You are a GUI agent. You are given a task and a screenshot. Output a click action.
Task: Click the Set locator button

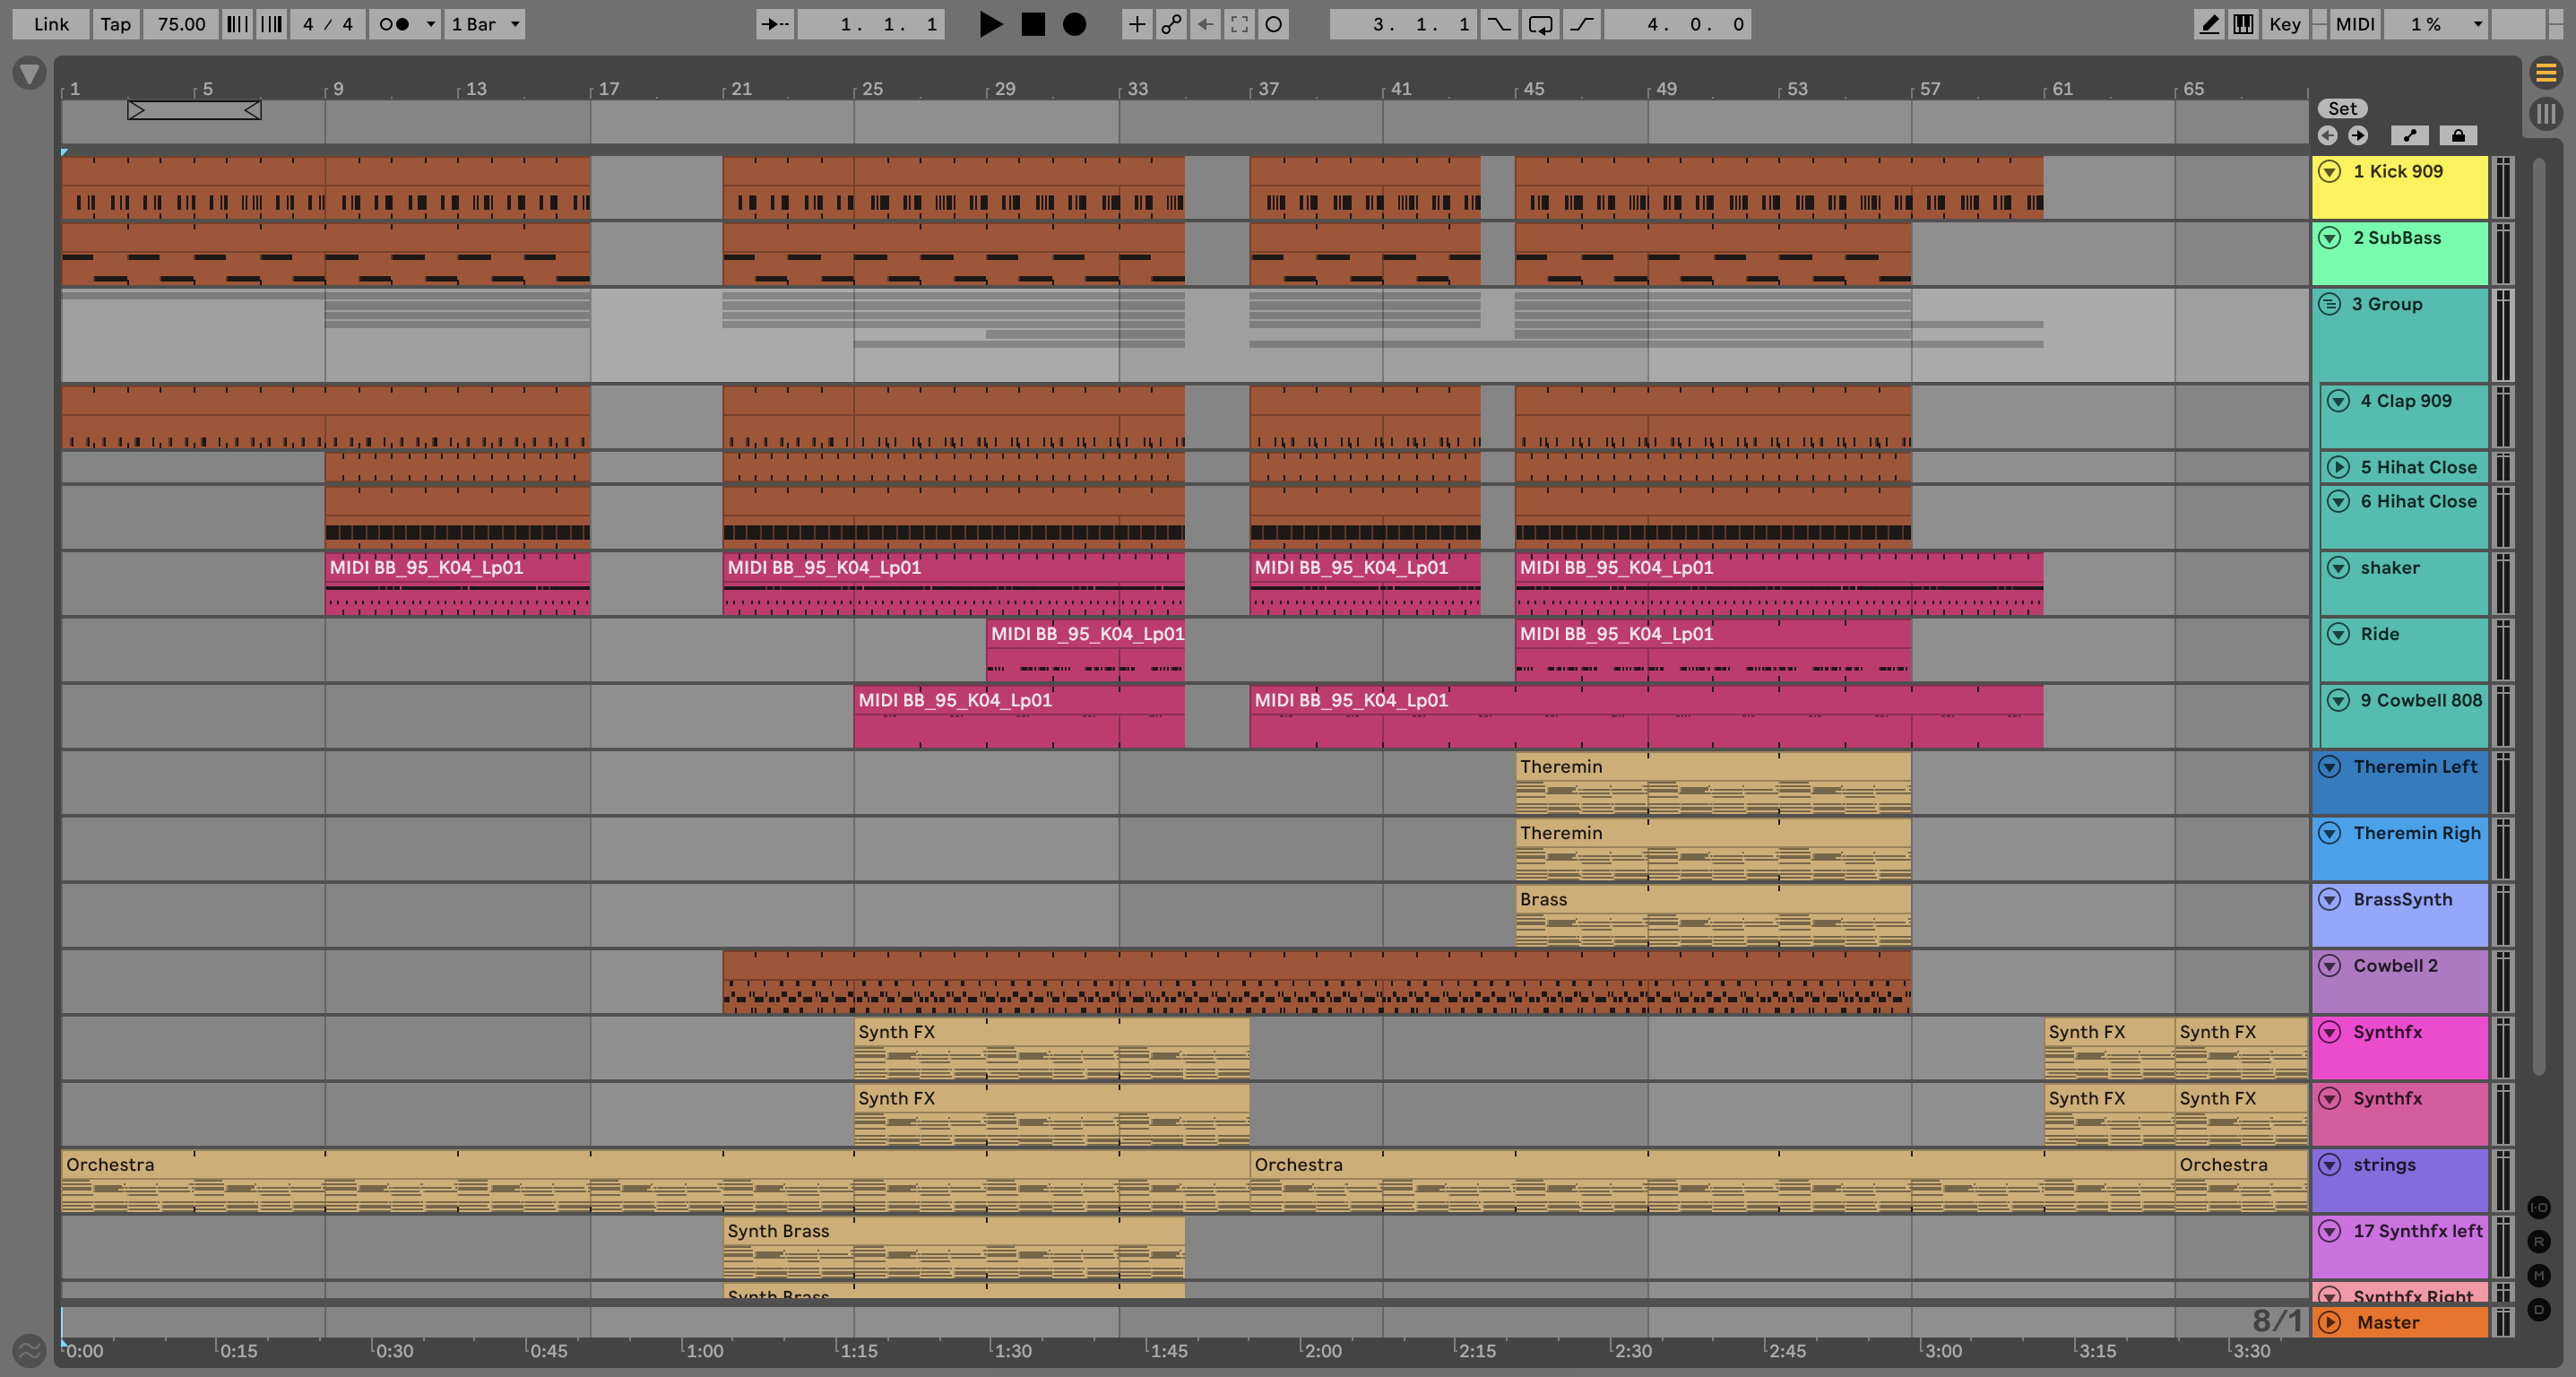coord(2341,109)
